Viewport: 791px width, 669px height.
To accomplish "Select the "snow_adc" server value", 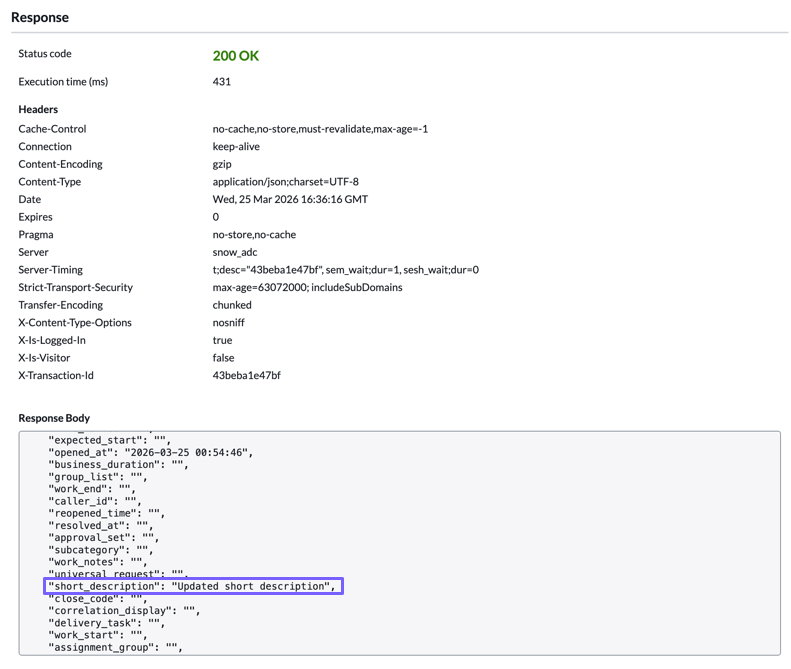I will tap(235, 252).
